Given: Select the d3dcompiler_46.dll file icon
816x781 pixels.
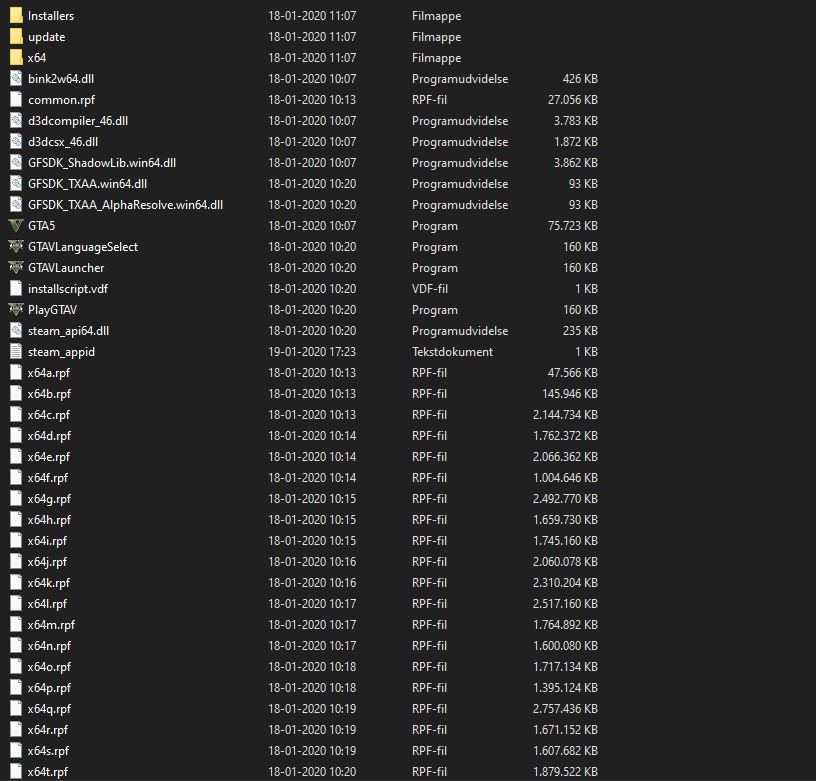Looking at the screenshot, I should [x=16, y=121].
